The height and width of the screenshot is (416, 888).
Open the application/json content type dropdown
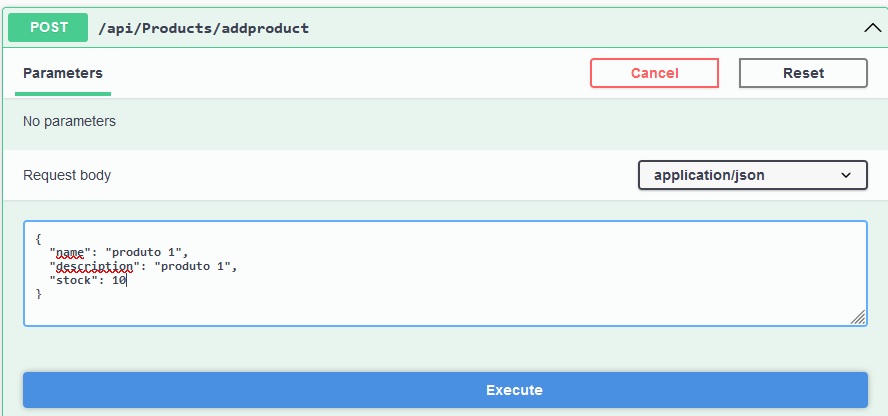753,175
